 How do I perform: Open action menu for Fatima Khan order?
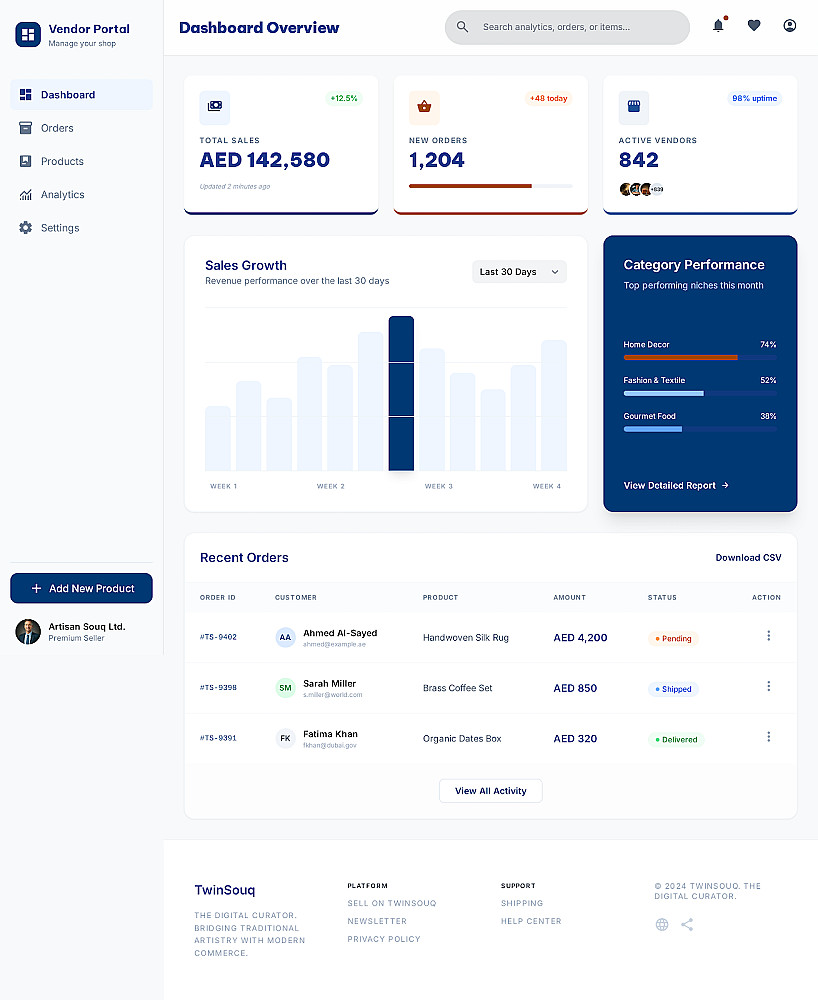pos(768,737)
